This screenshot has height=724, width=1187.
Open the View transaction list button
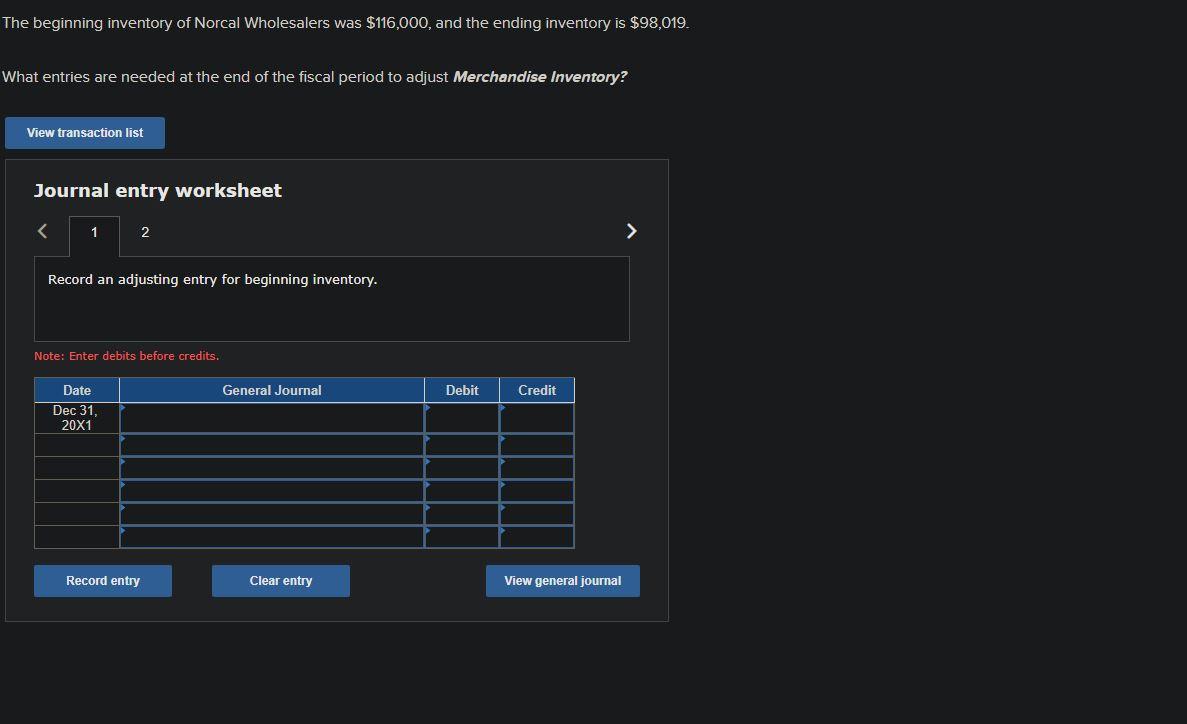tap(85, 133)
